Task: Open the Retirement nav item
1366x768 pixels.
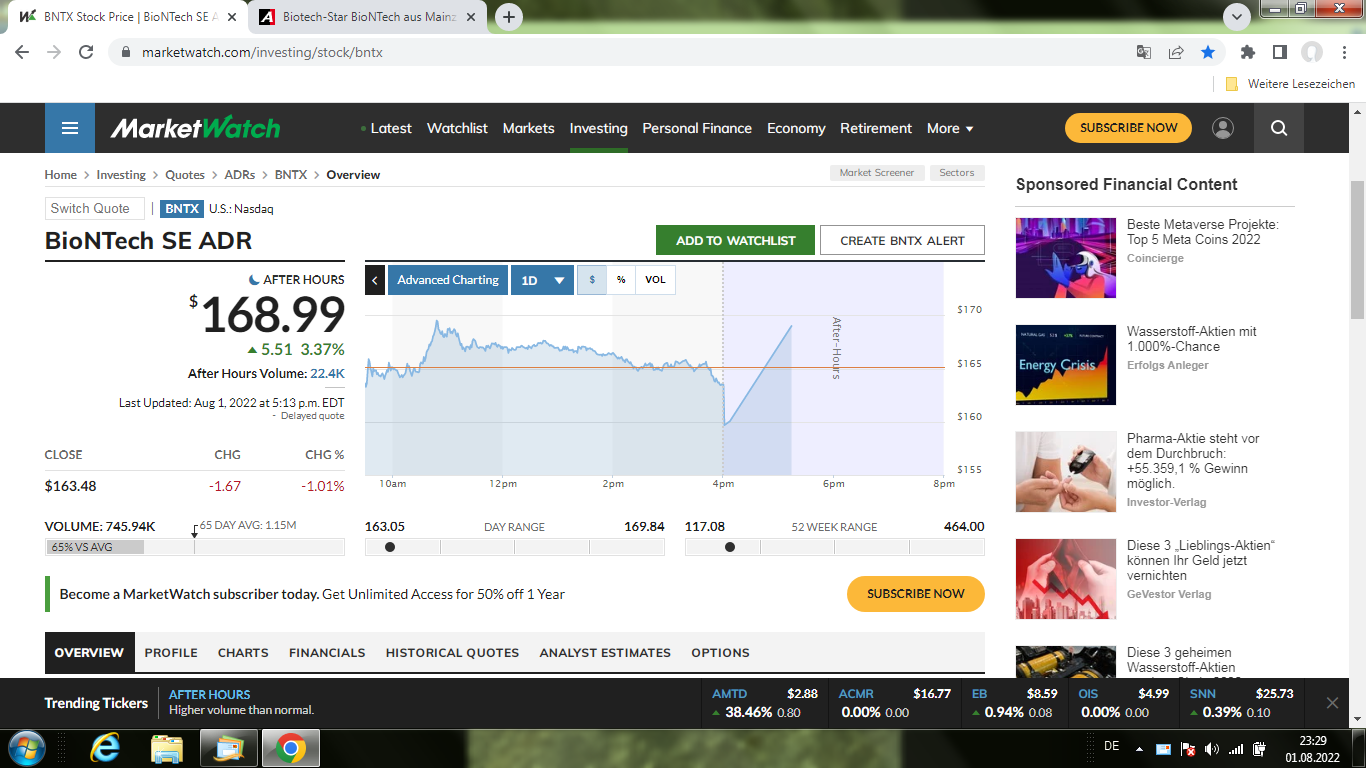Action: point(876,128)
